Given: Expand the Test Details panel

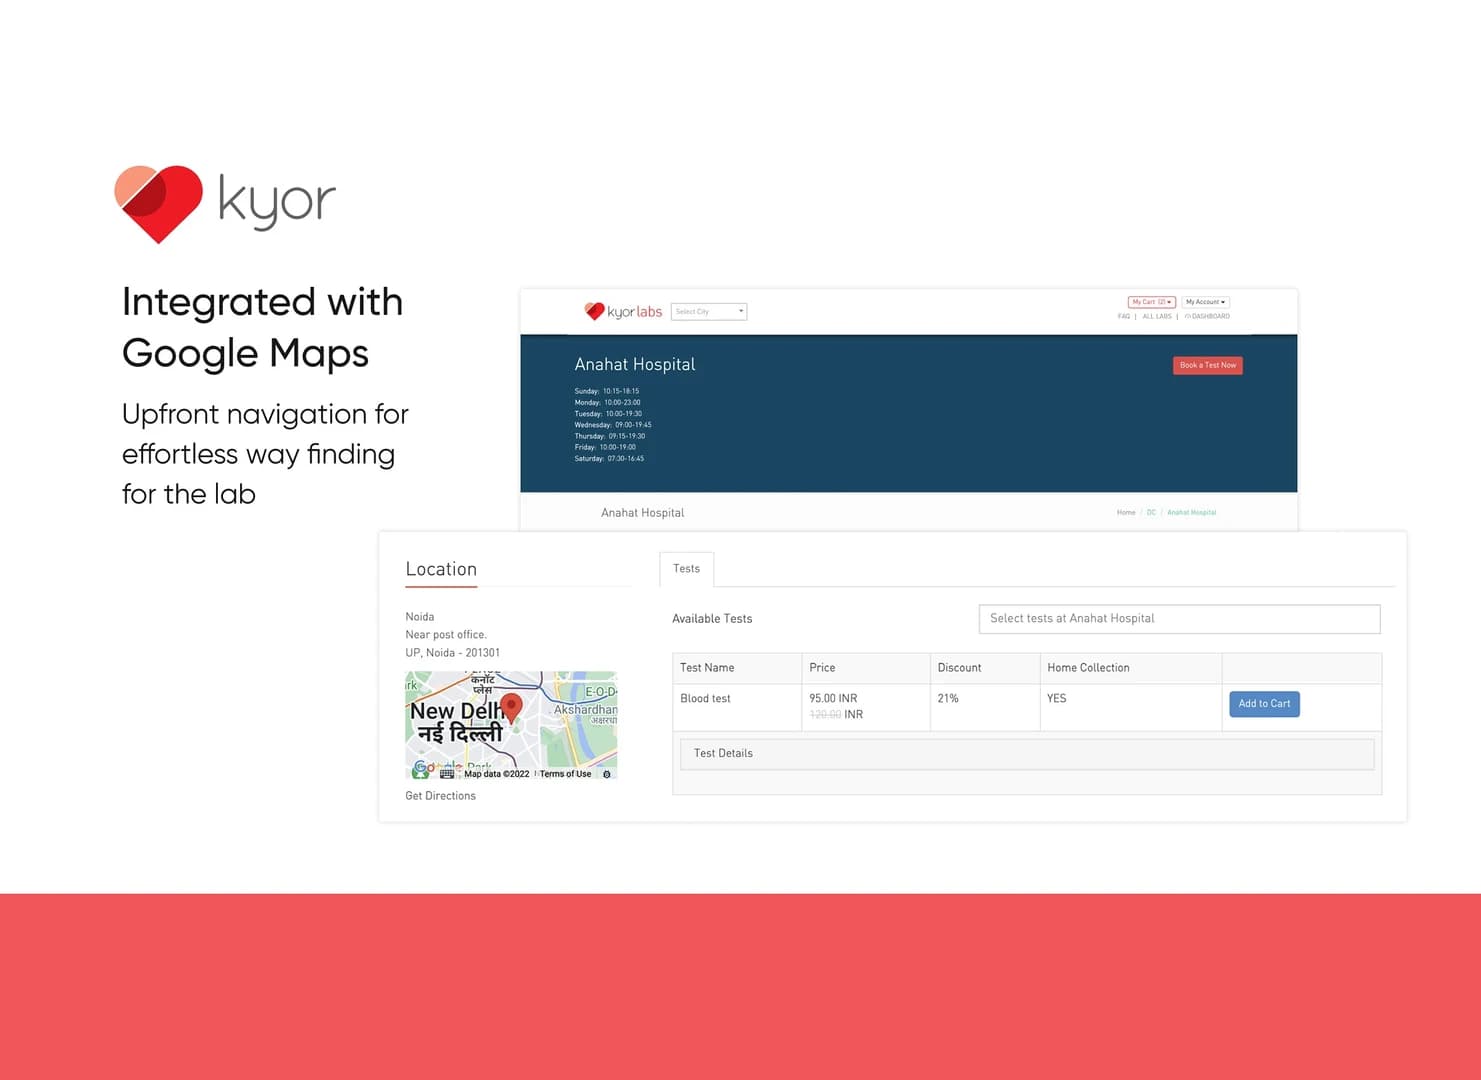Looking at the screenshot, I should 1027,754.
